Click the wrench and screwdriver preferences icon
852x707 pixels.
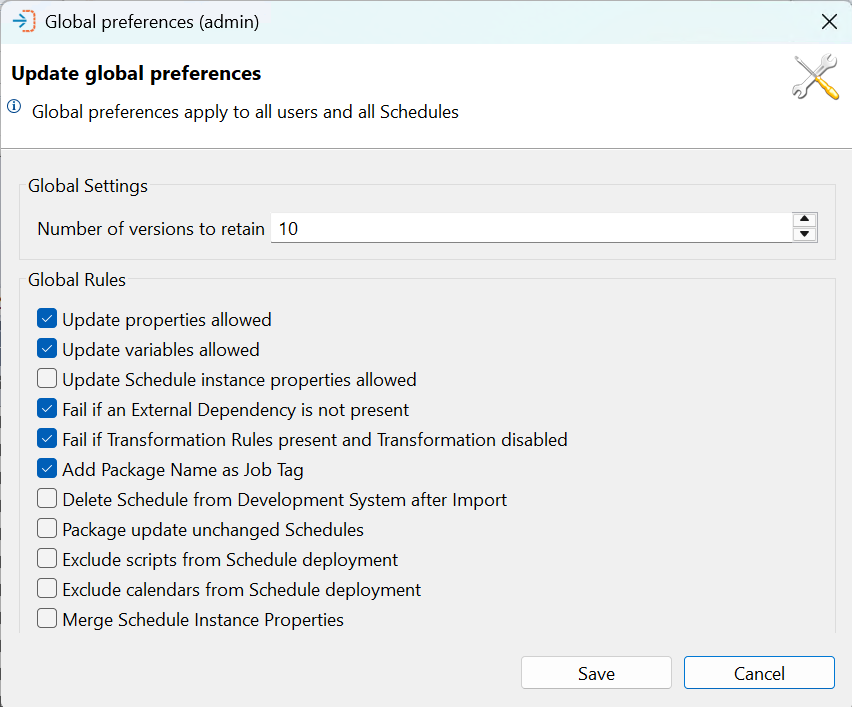pos(815,77)
